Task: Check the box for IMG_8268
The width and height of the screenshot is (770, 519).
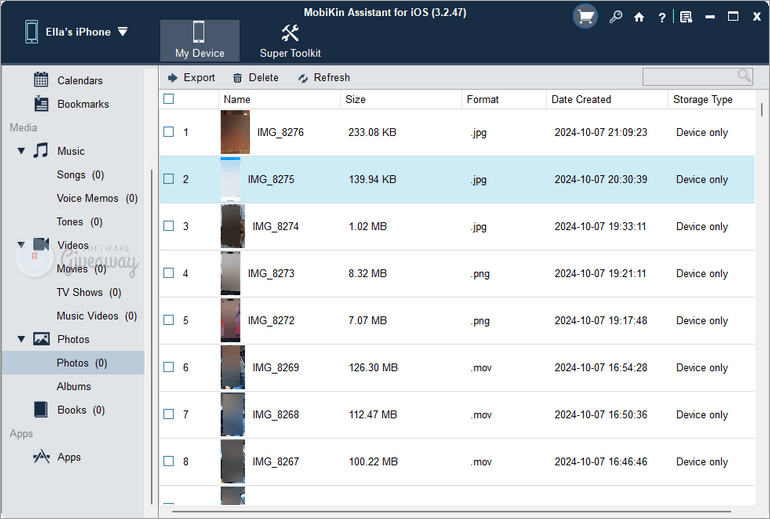Action: pos(168,414)
